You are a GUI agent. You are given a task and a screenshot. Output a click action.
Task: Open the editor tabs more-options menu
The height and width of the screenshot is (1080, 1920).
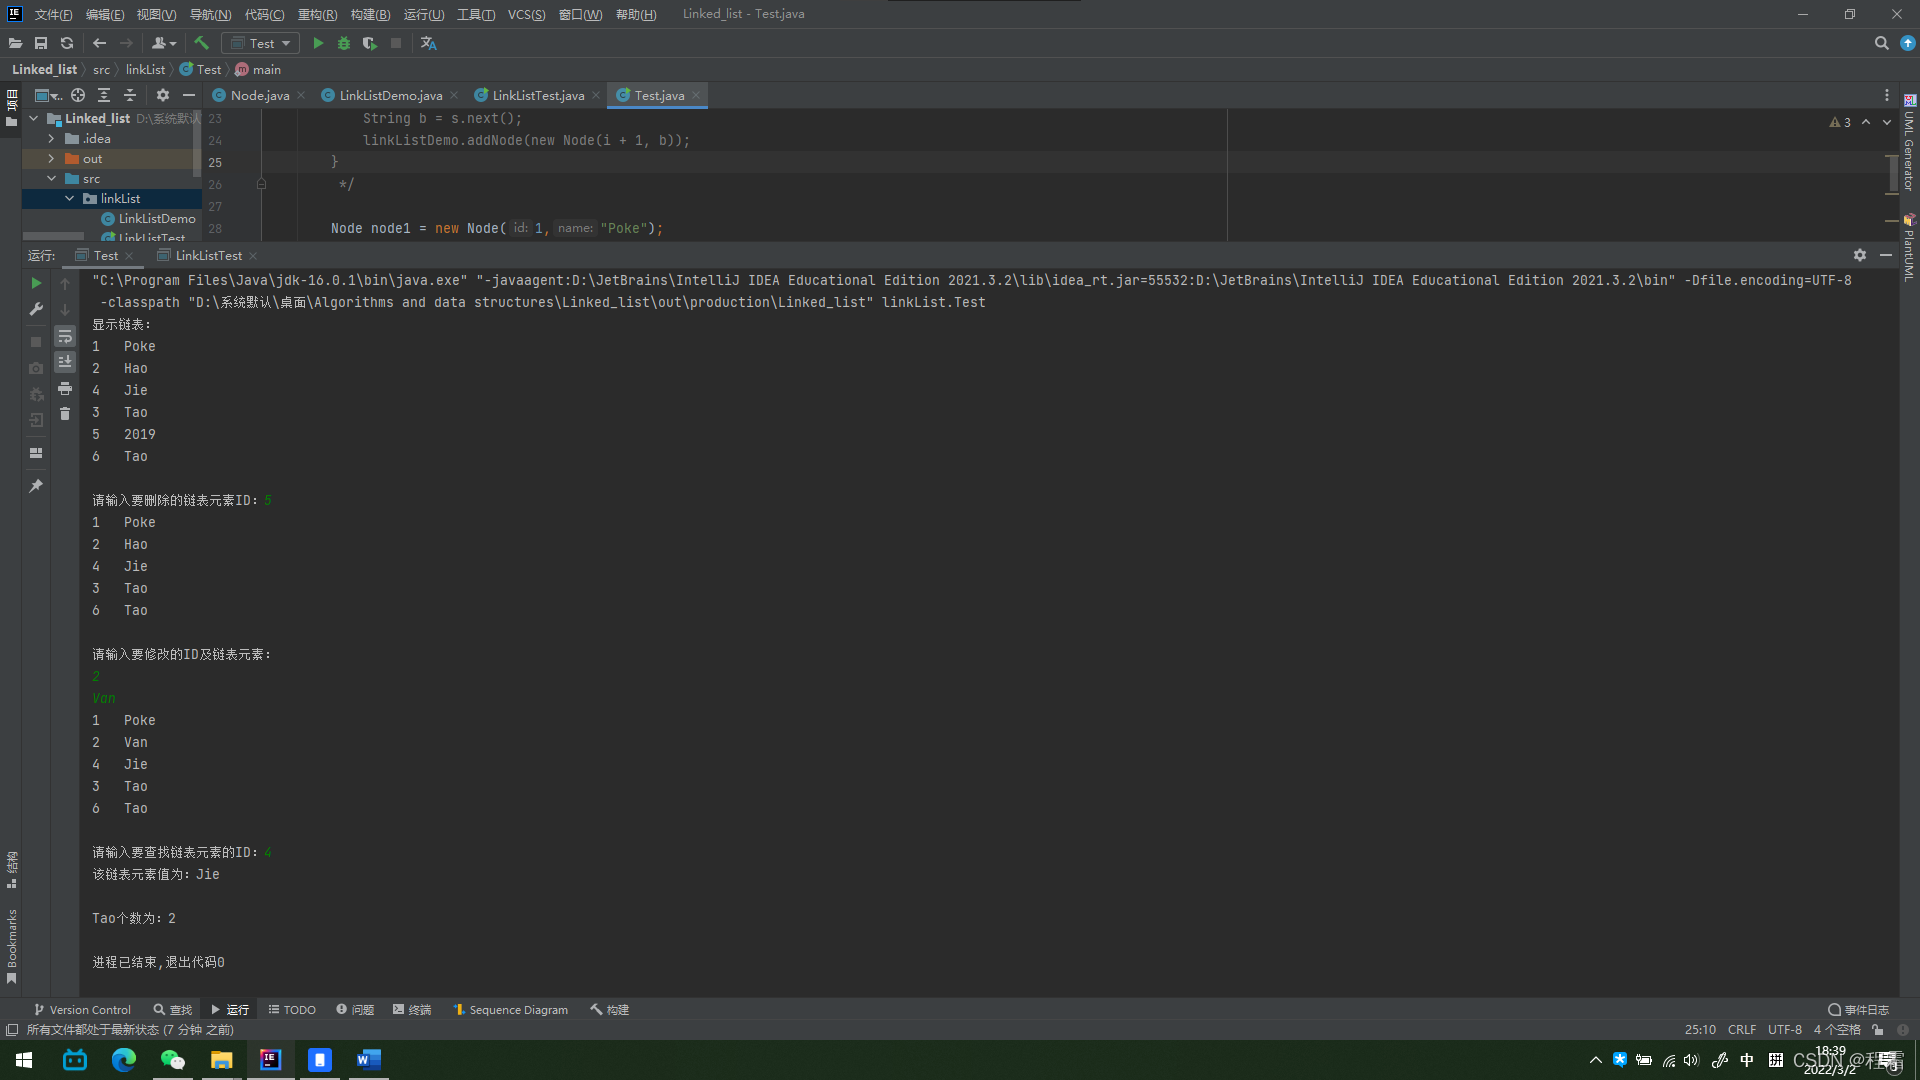[1887, 95]
